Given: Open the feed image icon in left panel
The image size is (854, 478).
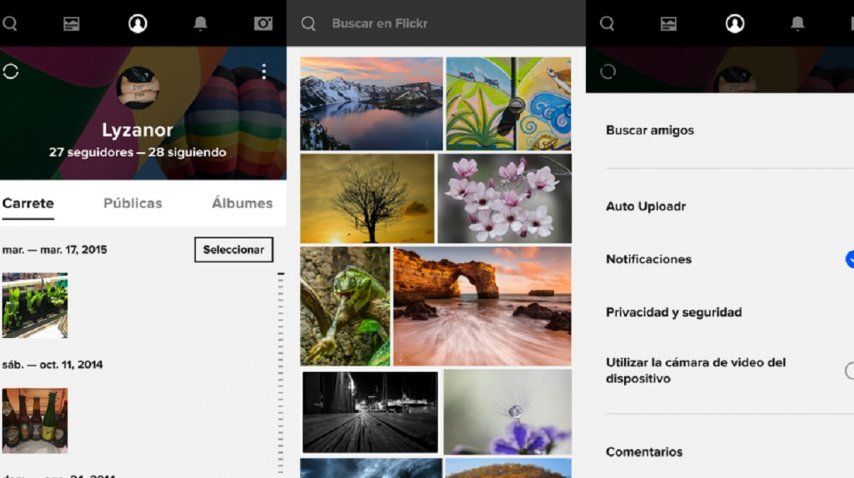Looking at the screenshot, I should click(x=71, y=23).
